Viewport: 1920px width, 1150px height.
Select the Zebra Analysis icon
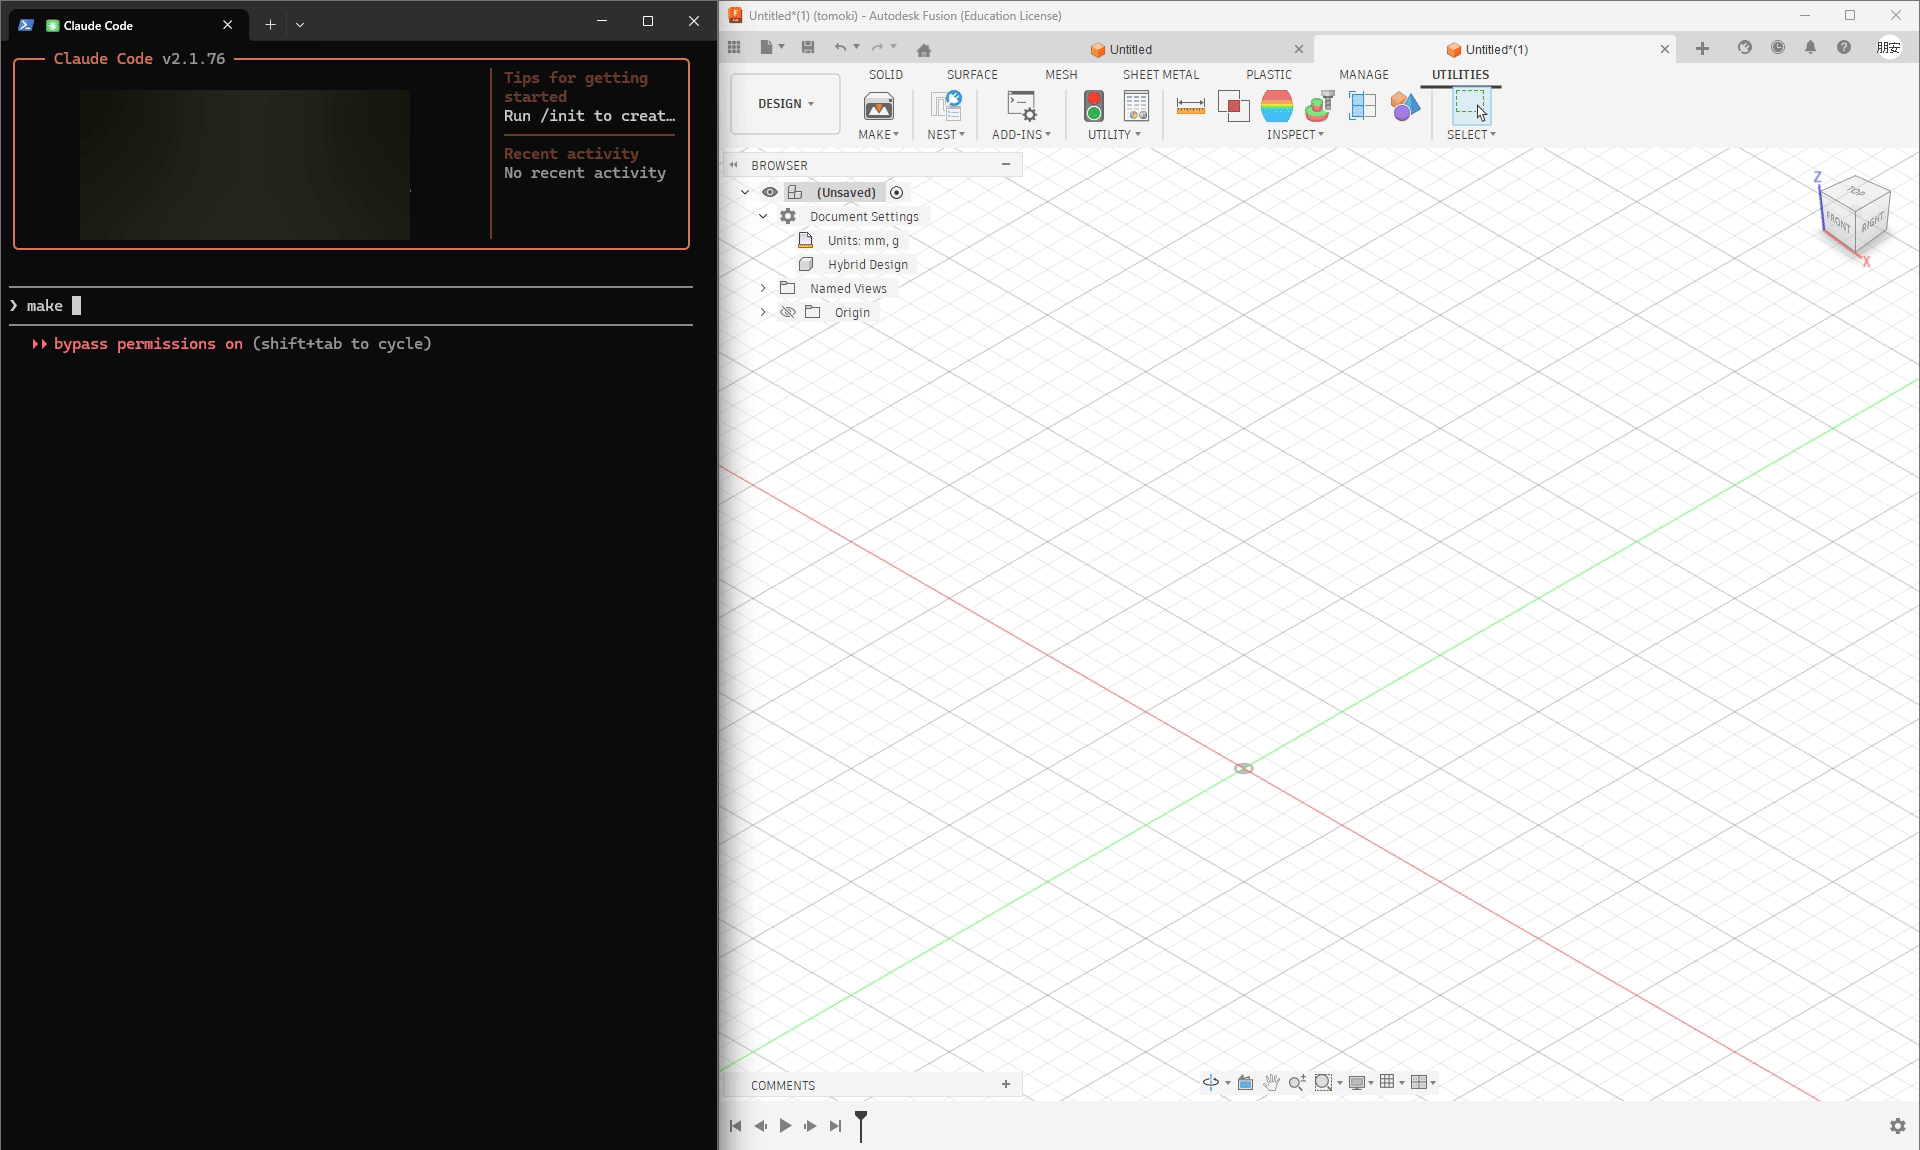point(1277,106)
